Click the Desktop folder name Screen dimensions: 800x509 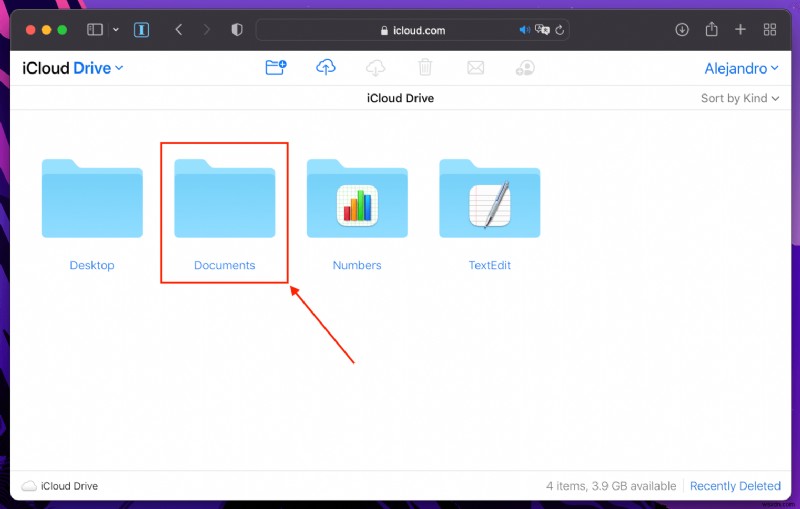(x=92, y=265)
